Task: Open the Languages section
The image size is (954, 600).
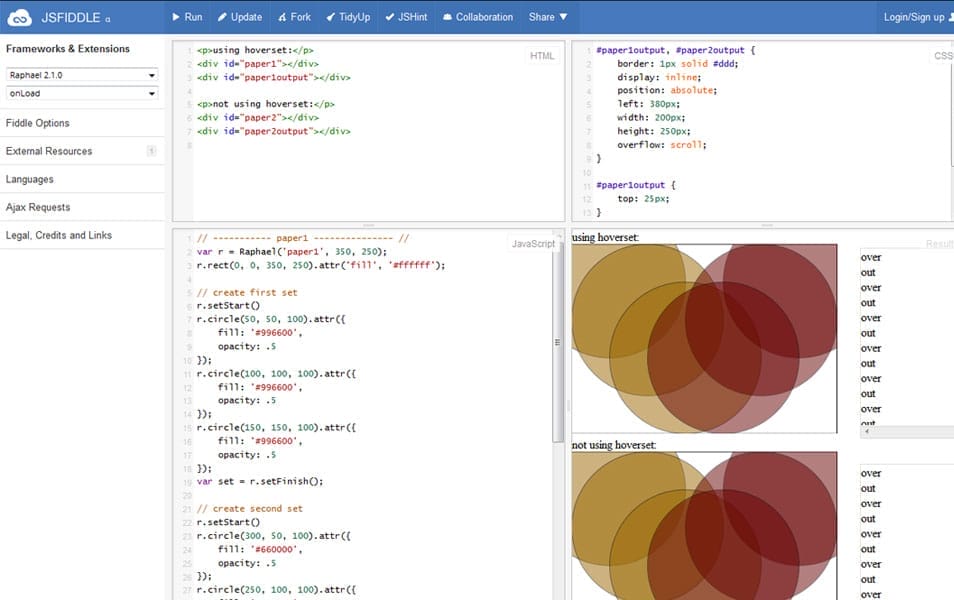Action: (x=30, y=179)
